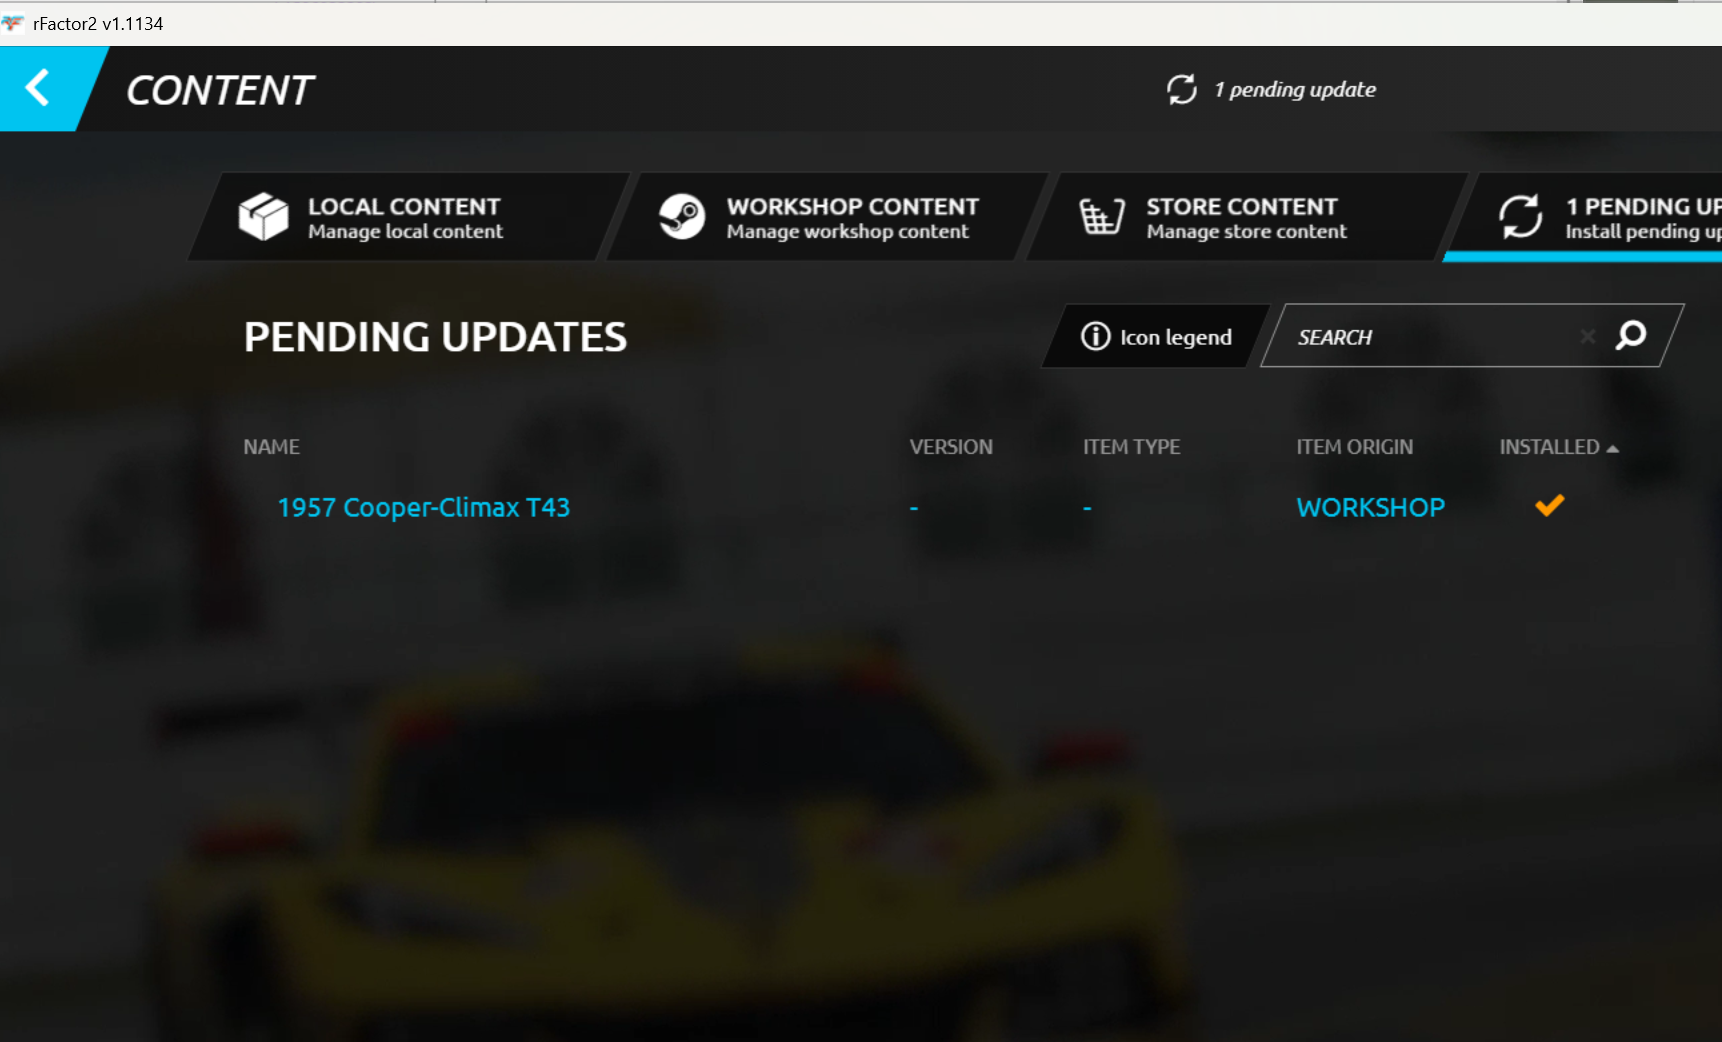Click the info icon on the Icon legend button
This screenshot has width=1722, height=1042.
pos(1095,336)
